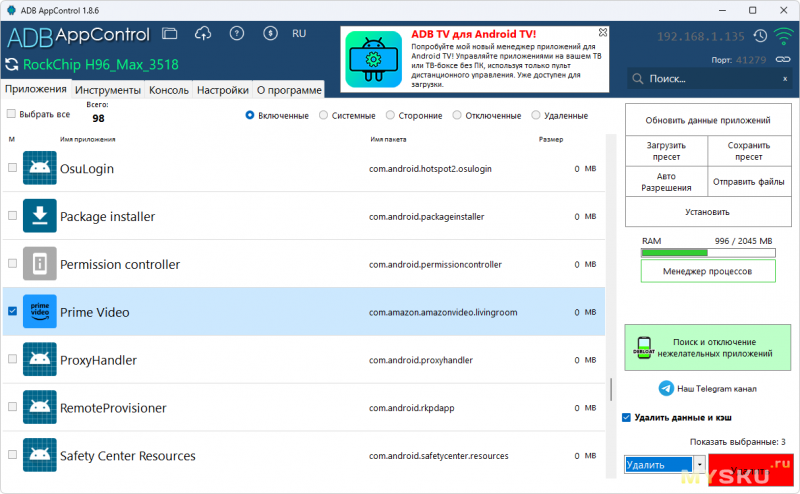The image size is (800, 494).
Task: Select the Системные radio filter
Action: (323, 115)
